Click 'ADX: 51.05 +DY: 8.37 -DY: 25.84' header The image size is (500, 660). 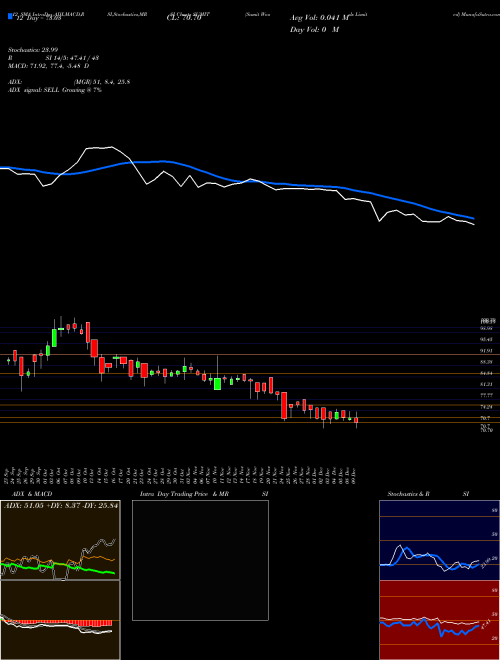60,506
